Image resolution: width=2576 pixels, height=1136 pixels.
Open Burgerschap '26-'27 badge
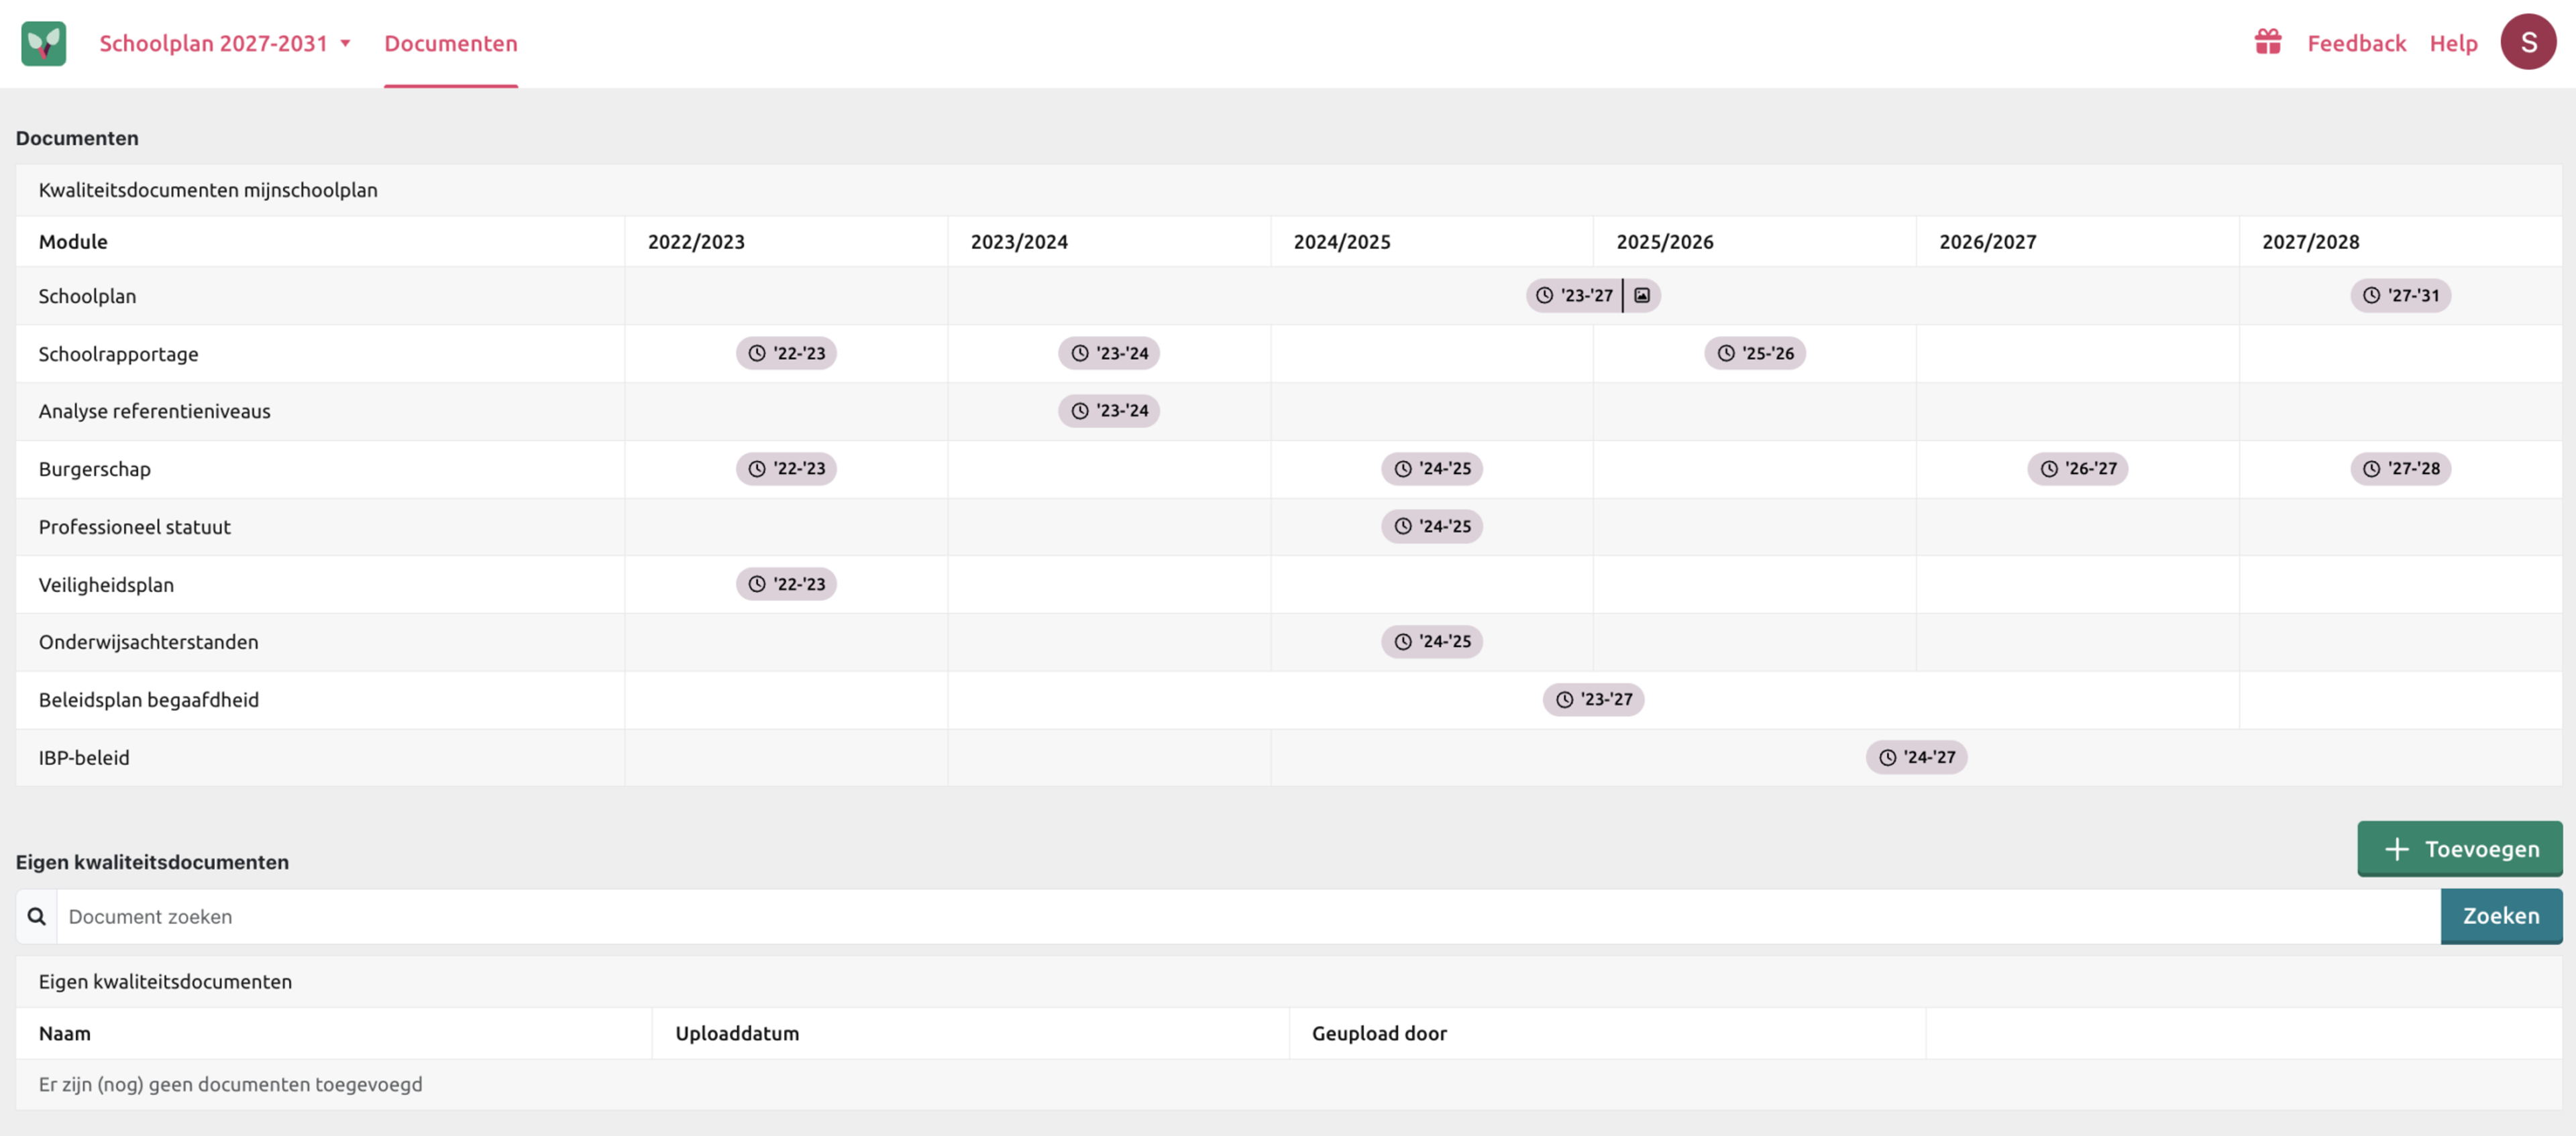pos(2078,468)
